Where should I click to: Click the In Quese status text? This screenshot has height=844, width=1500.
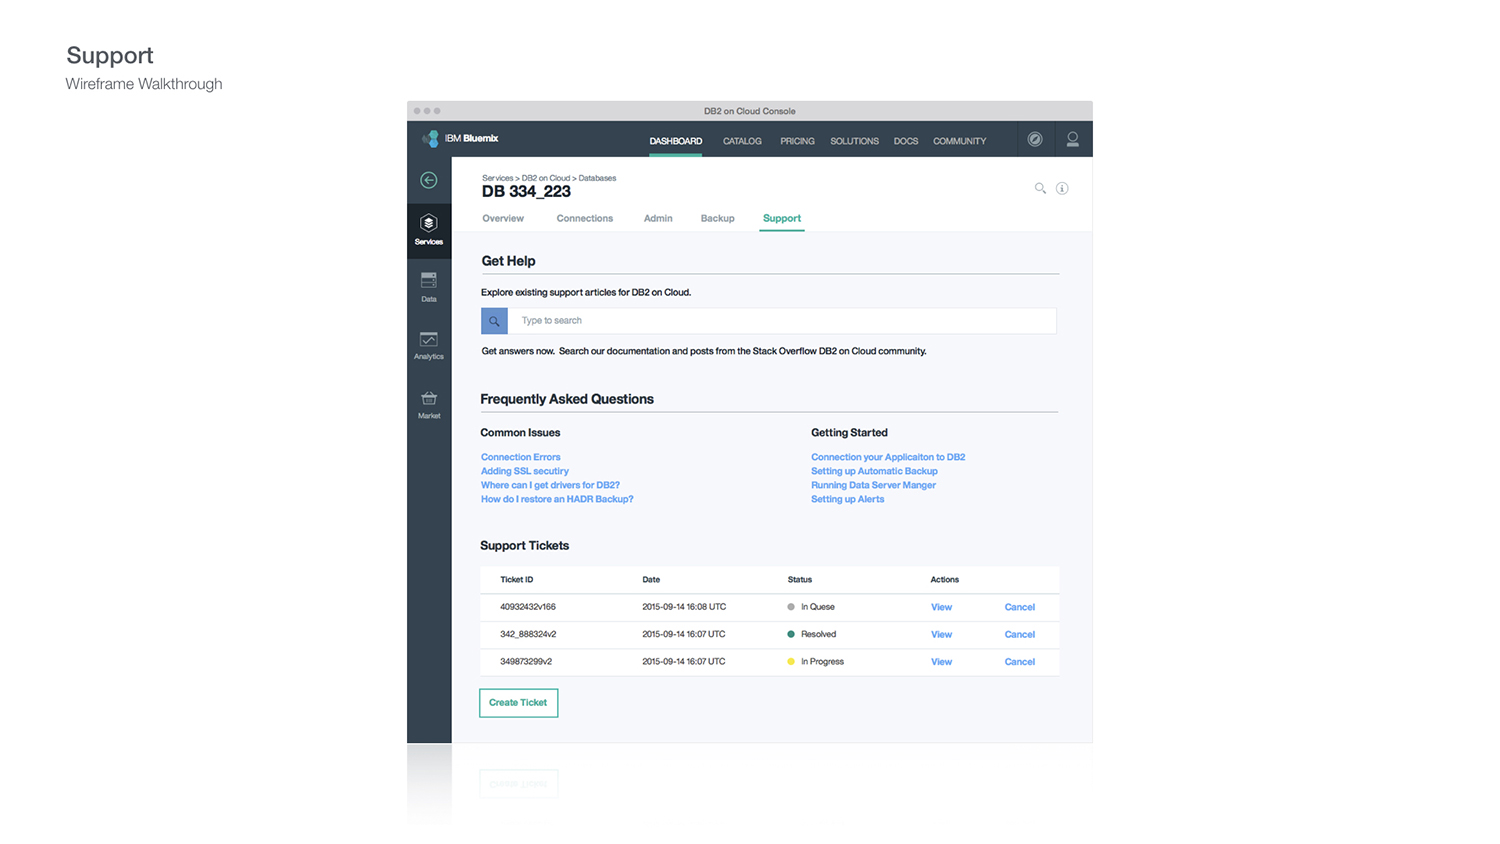click(817, 607)
